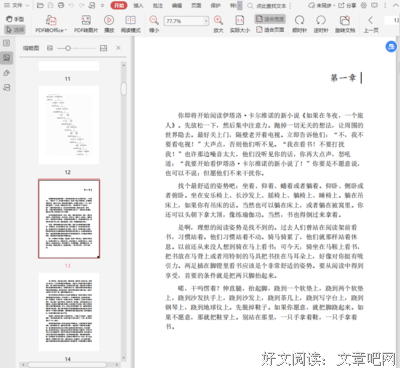Toggle 适合宽度 fit width
The width and height of the screenshot is (400, 368).
[x=270, y=19]
